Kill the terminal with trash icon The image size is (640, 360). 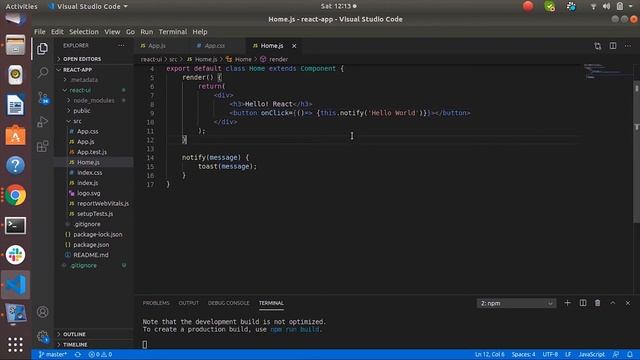598,303
